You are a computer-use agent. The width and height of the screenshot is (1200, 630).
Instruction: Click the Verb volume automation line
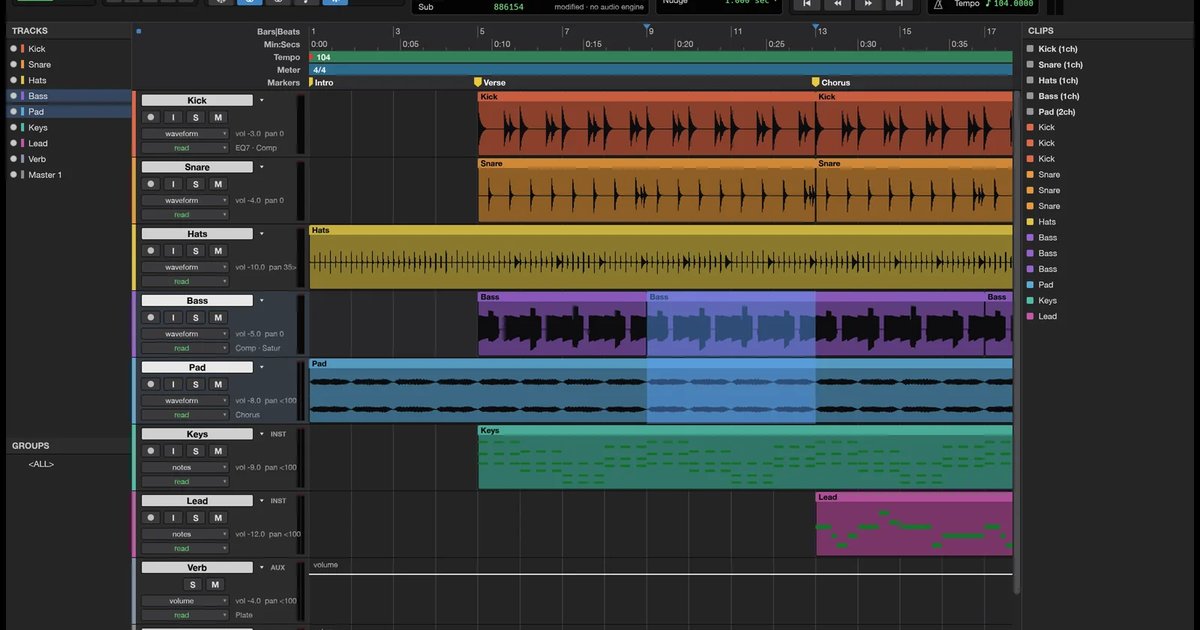[x=661, y=574]
